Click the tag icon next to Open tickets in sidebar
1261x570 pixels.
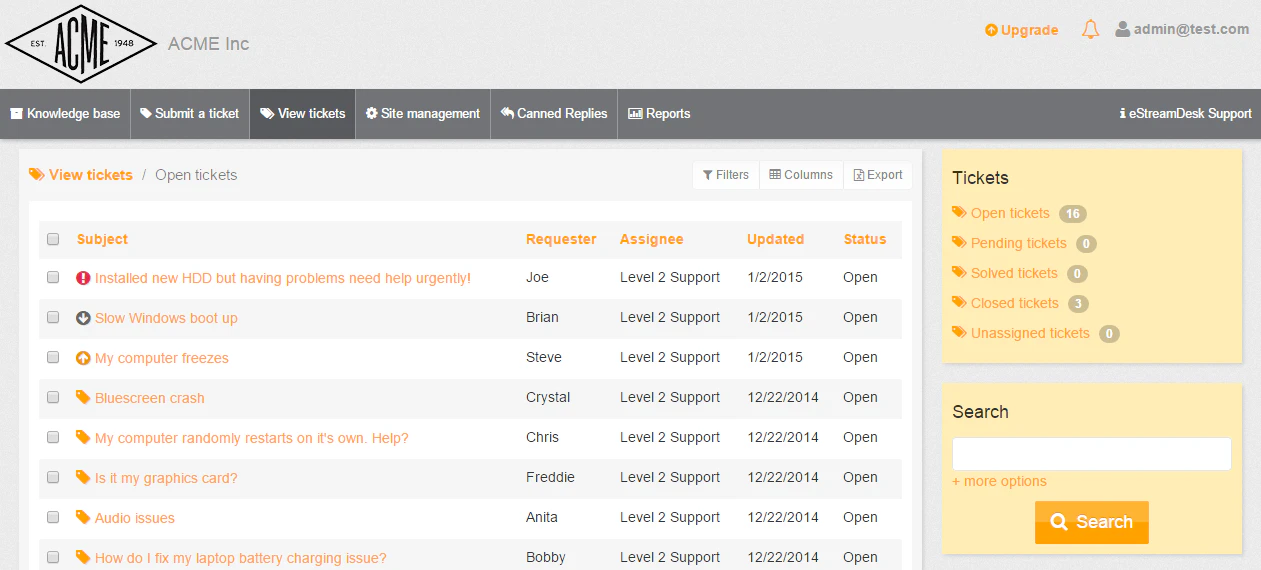959,212
